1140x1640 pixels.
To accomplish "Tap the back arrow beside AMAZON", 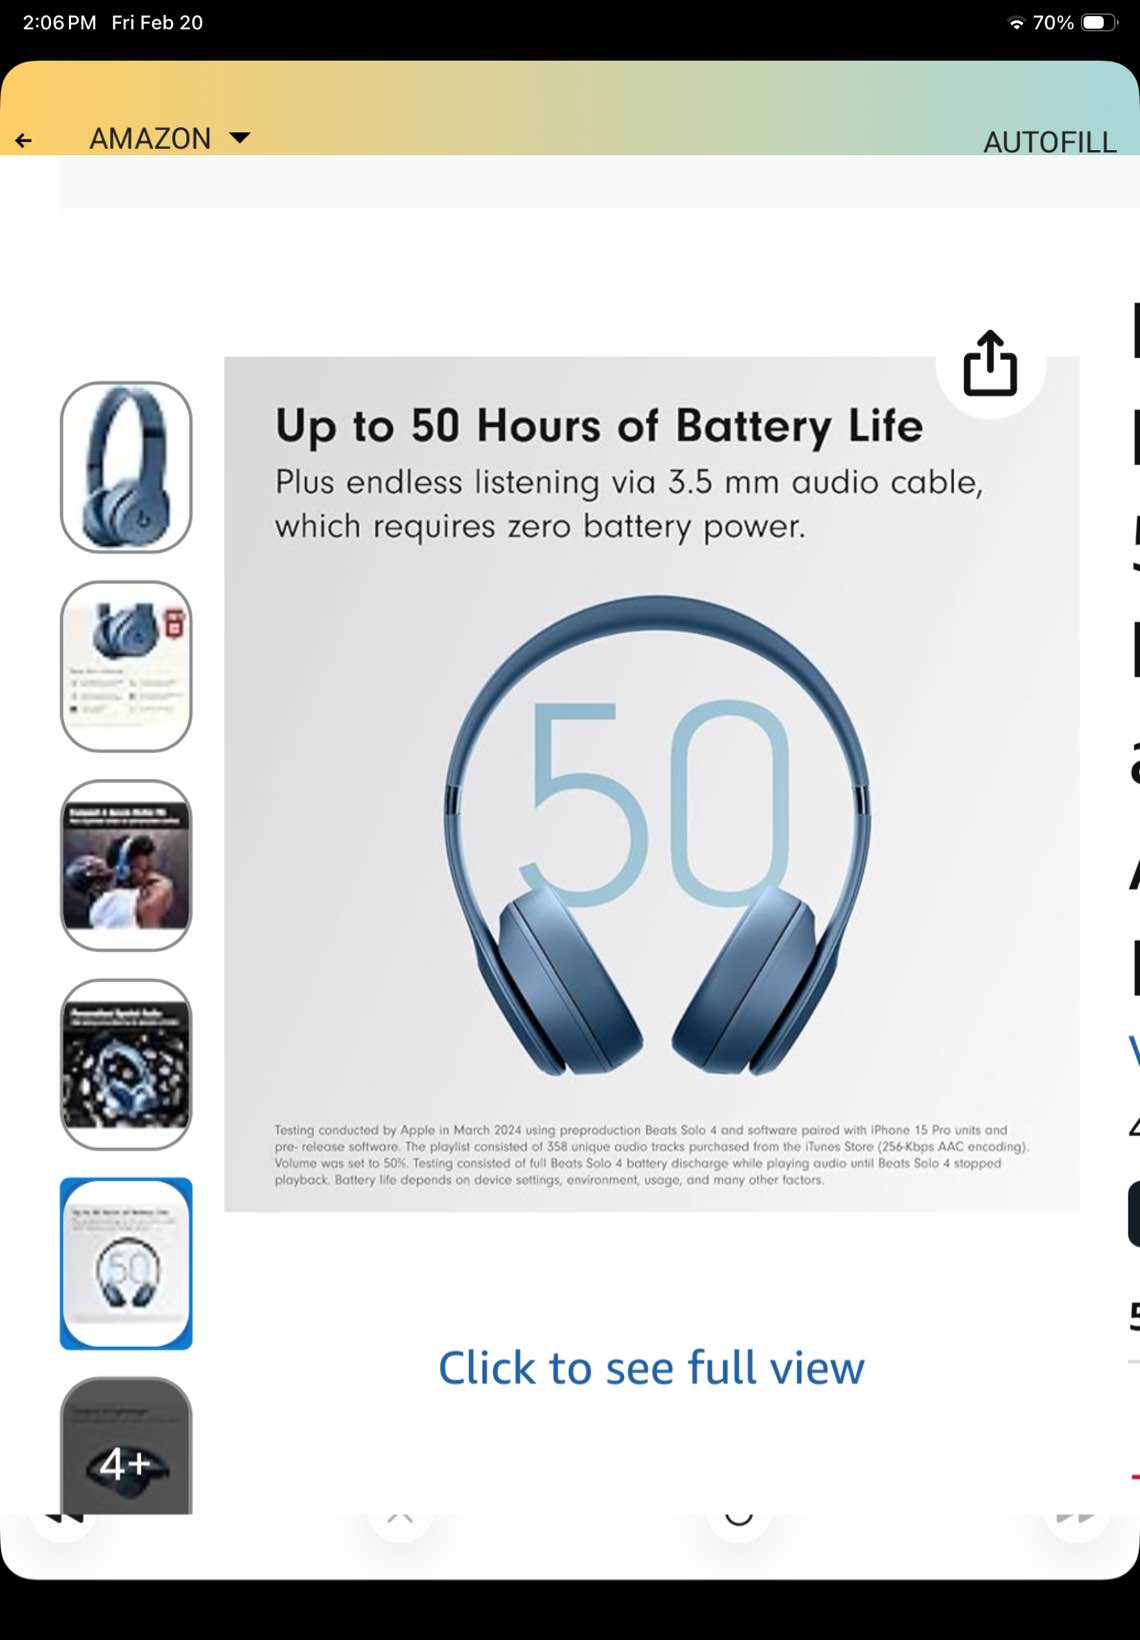I will pos(24,140).
